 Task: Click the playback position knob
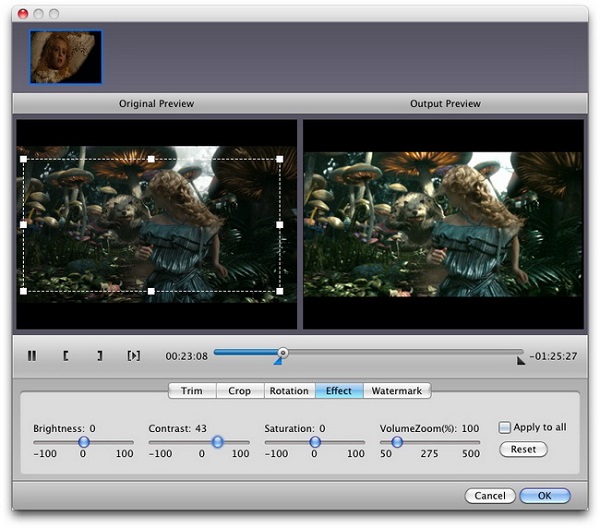point(283,352)
